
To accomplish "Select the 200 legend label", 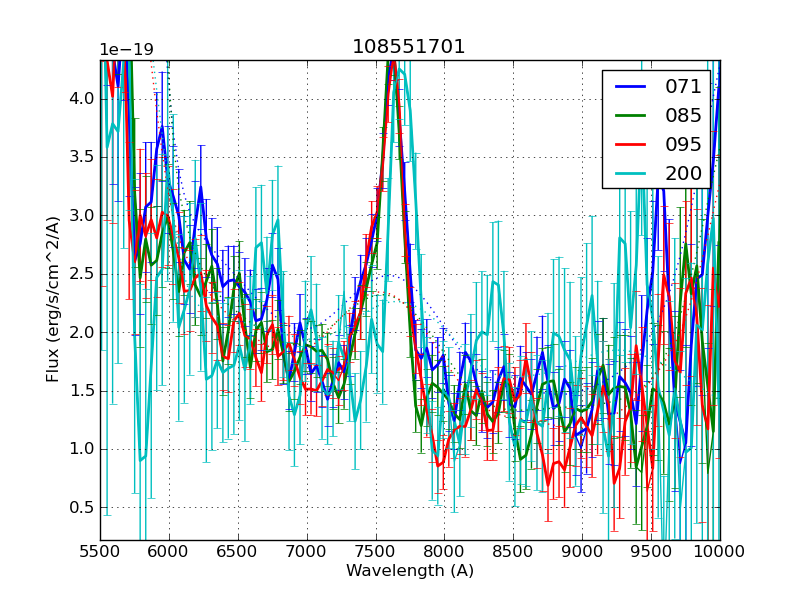I will click(x=683, y=173).
